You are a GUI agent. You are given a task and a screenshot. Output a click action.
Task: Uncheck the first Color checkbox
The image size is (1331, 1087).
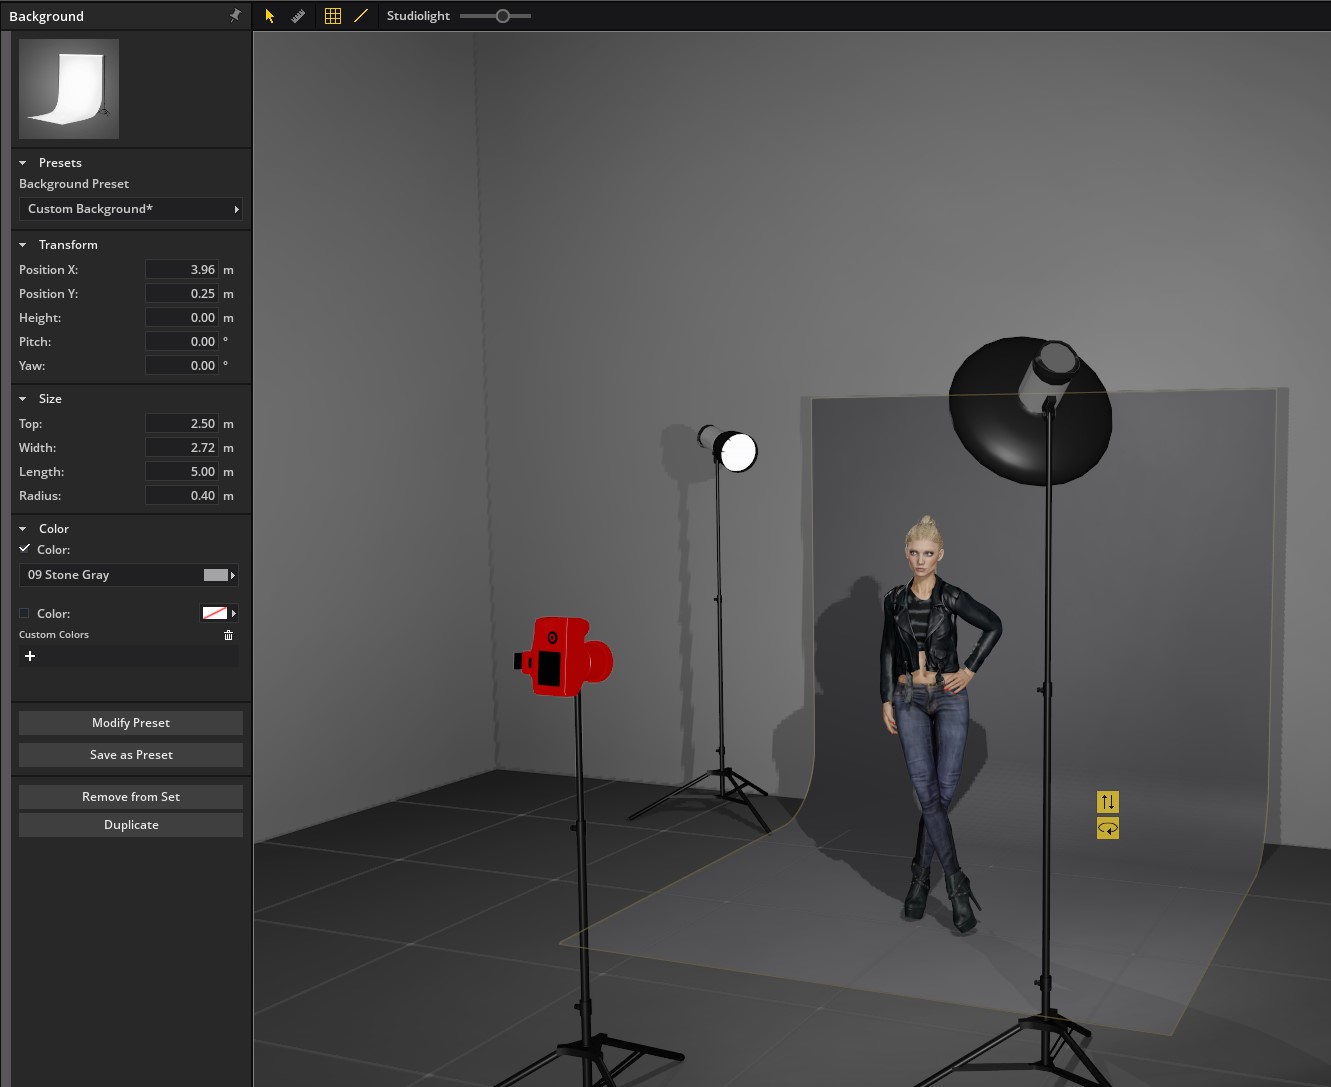tap(24, 549)
